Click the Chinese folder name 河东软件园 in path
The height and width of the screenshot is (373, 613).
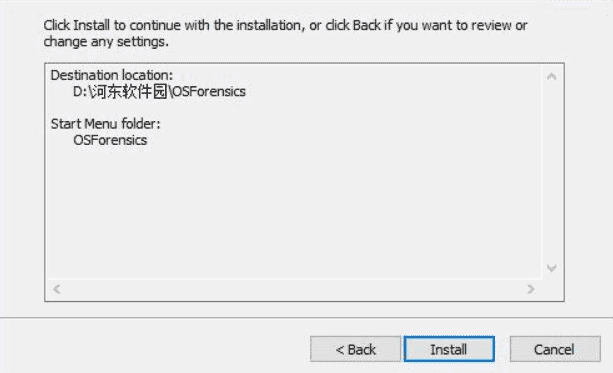(x=128, y=91)
